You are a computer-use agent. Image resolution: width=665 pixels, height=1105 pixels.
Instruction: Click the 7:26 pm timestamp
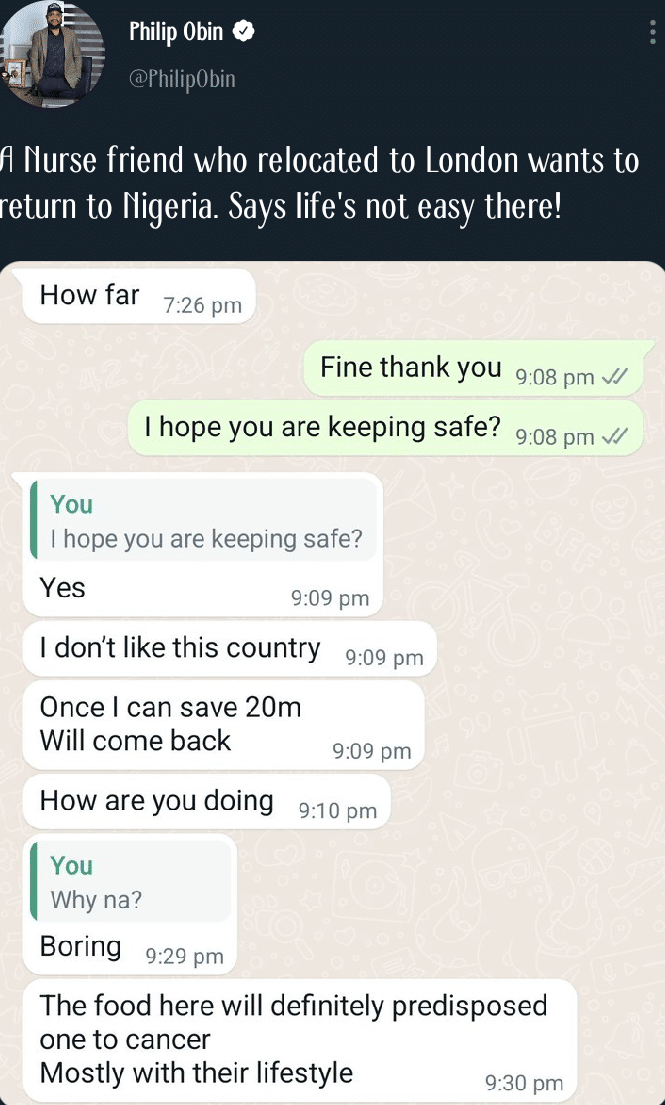click(202, 306)
